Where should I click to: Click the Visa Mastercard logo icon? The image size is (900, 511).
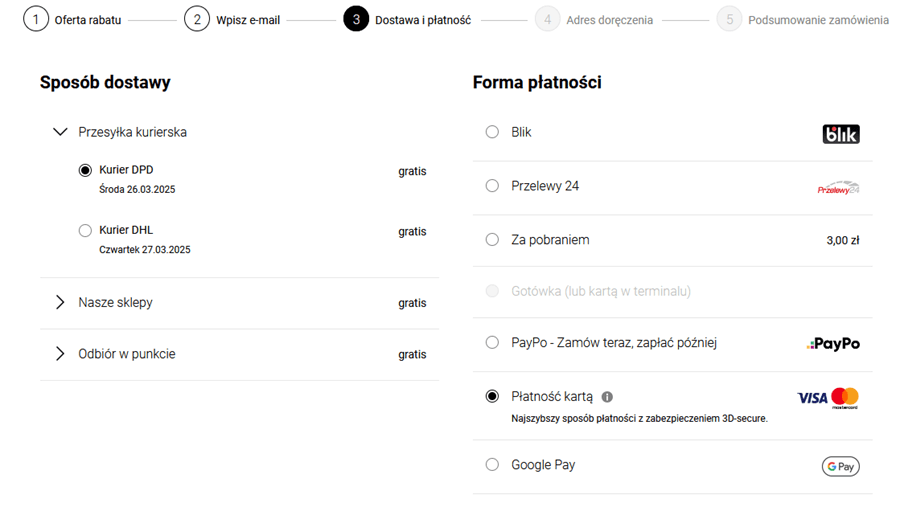click(828, 398)
